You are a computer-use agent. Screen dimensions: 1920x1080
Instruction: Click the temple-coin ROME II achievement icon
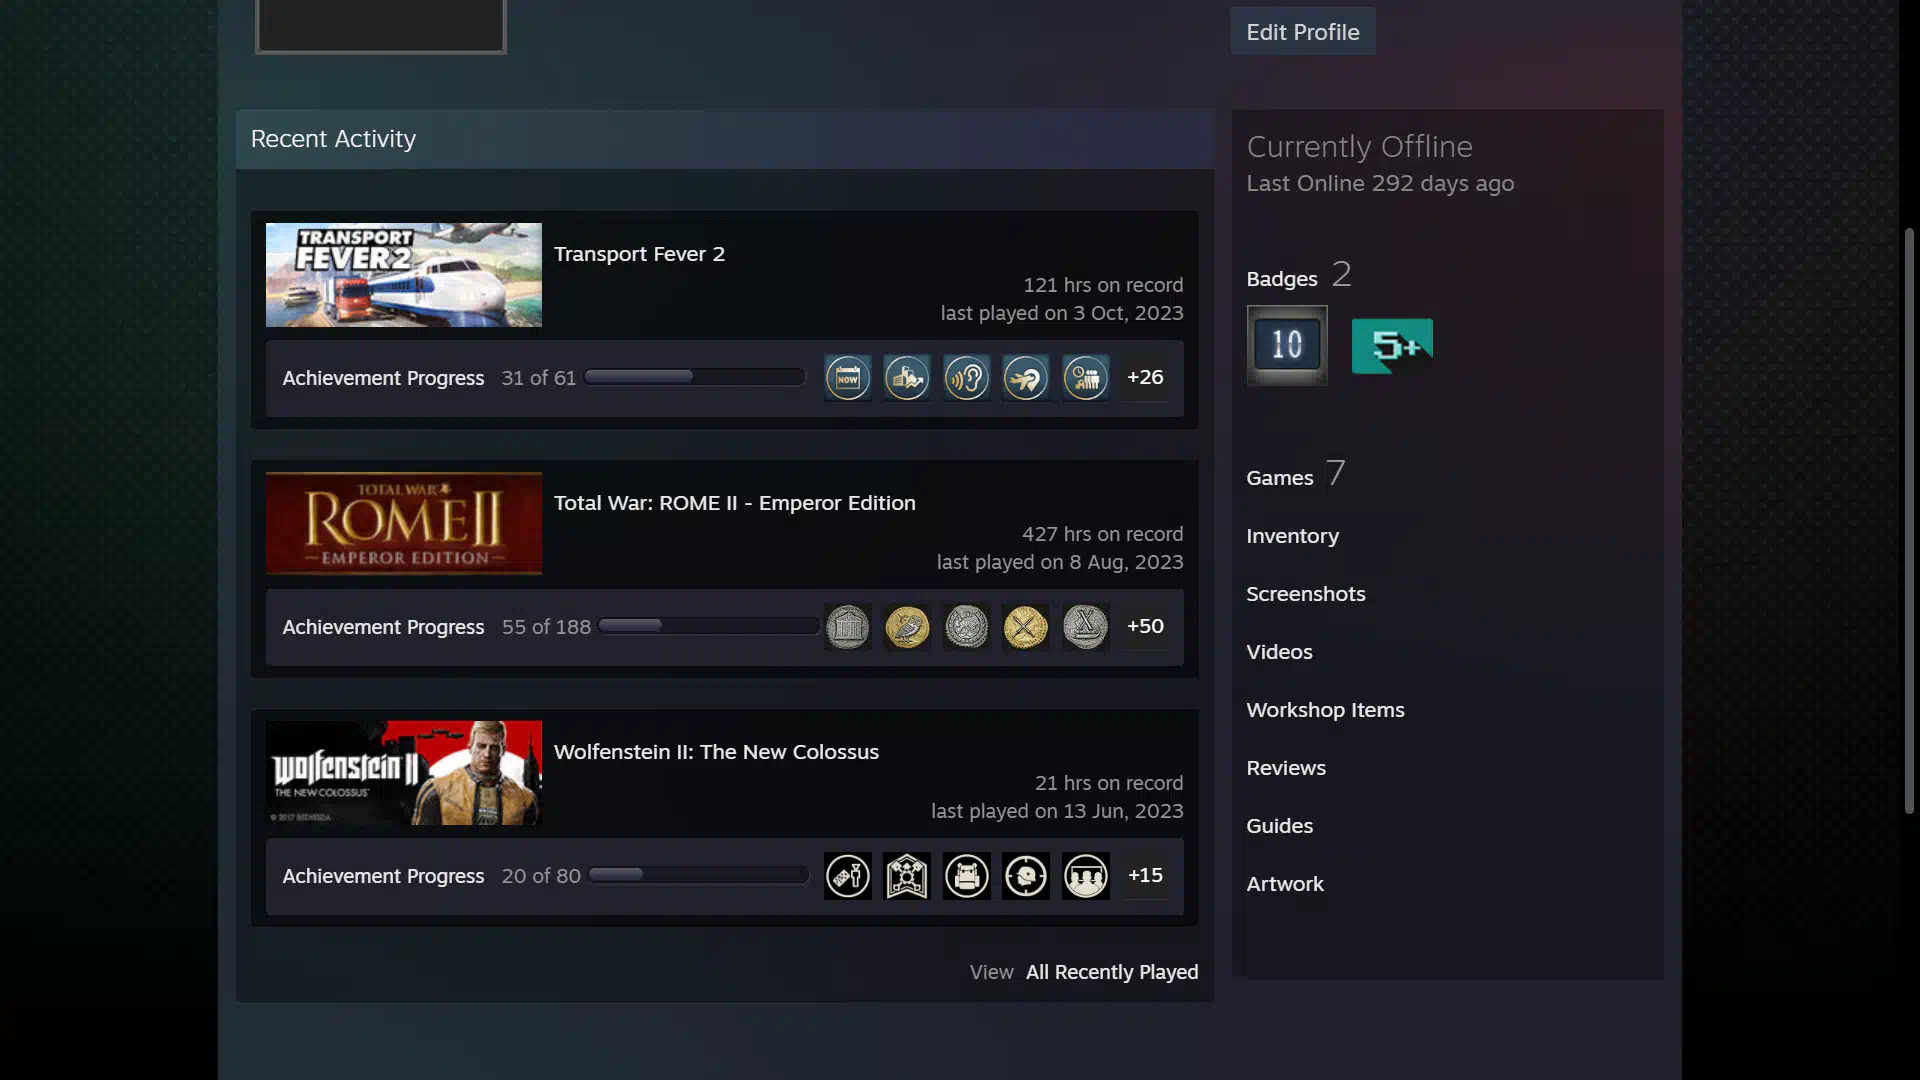(847, 627)
